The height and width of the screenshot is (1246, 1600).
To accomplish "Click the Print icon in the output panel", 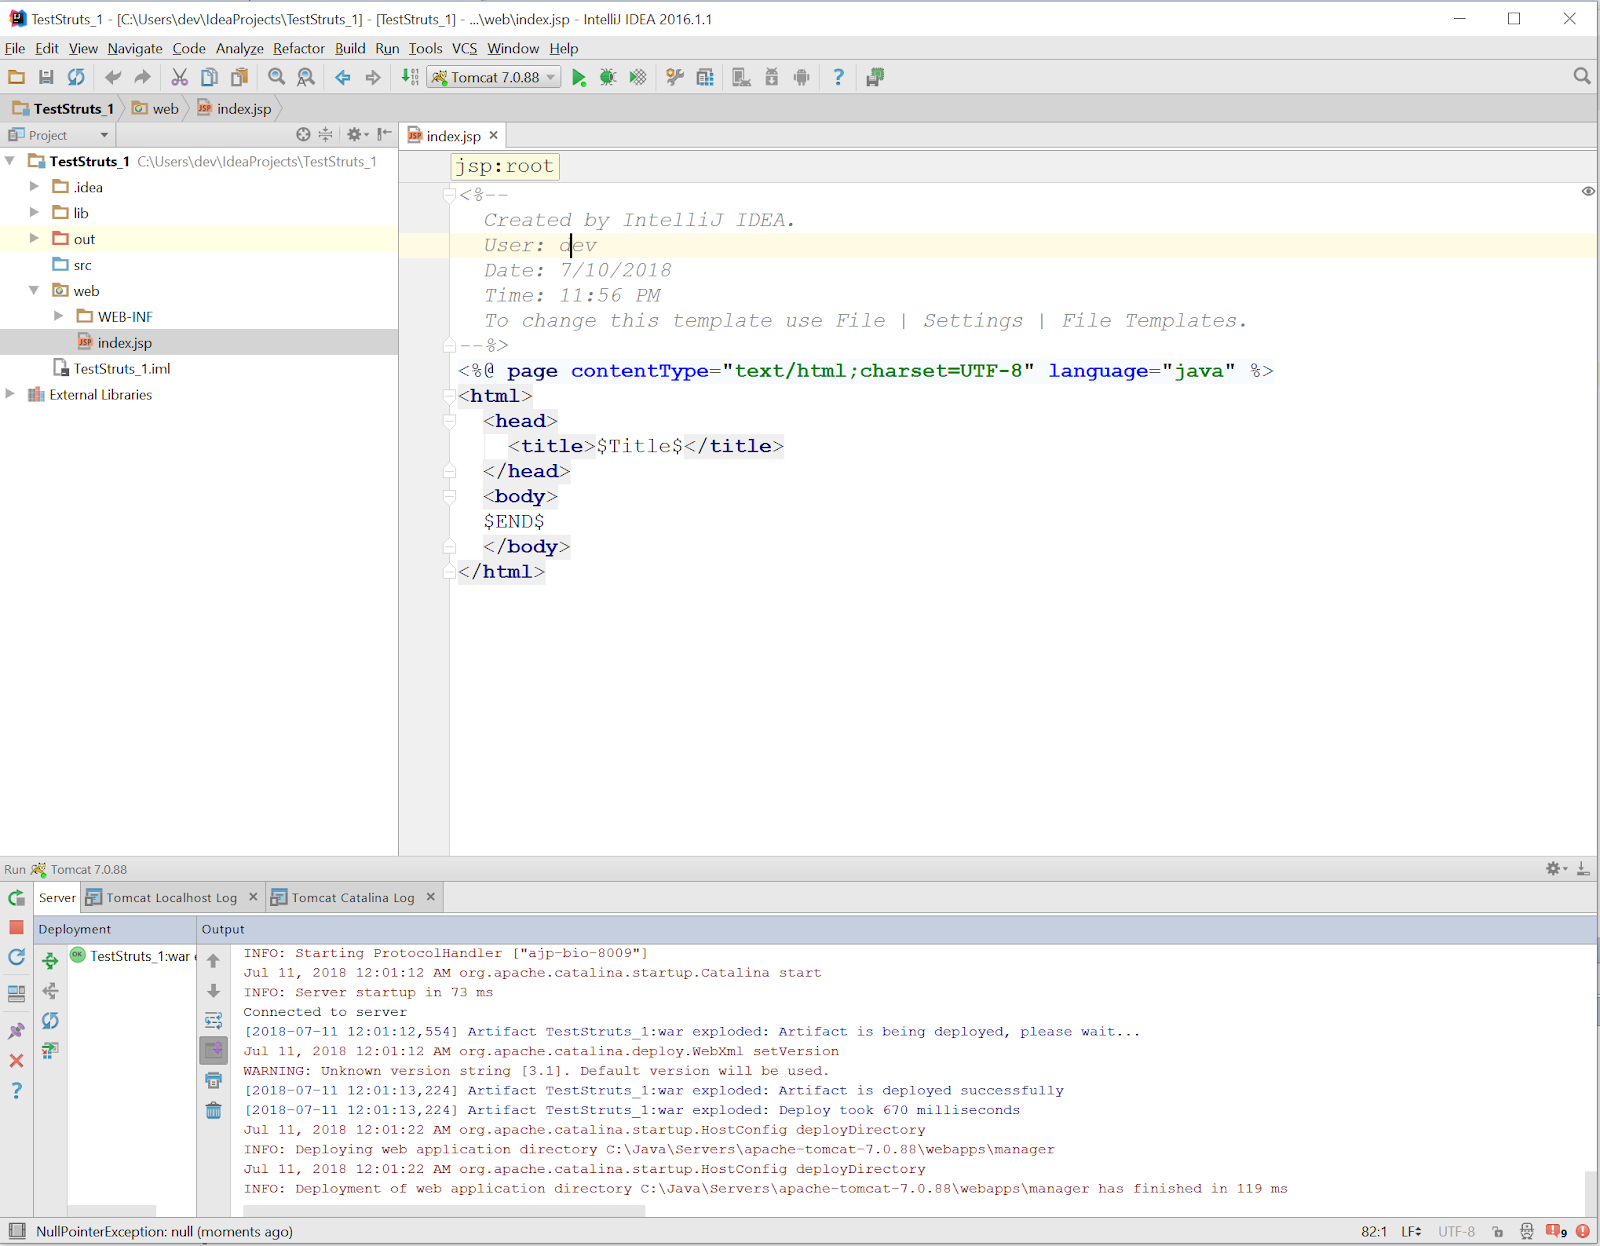I will (x=213, y=1081).
